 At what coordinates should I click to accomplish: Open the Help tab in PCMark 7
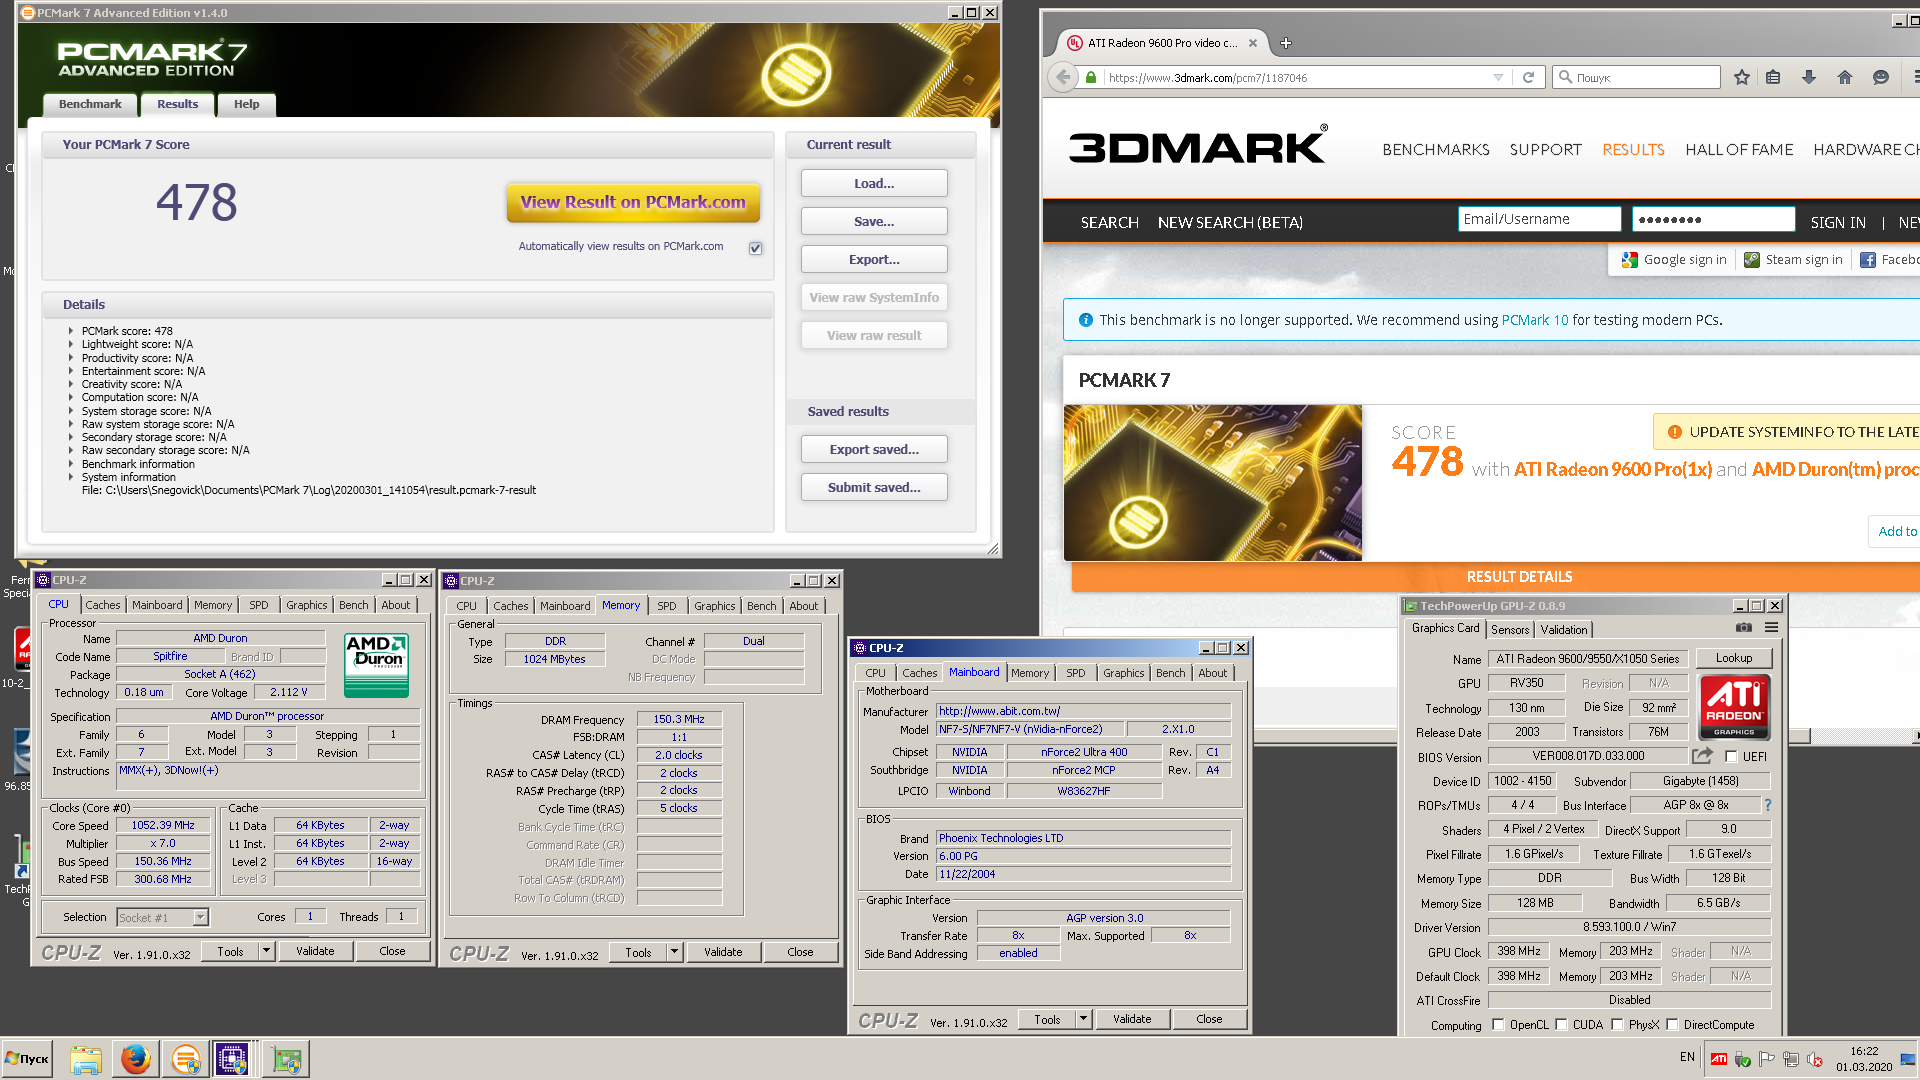(247, 104)
